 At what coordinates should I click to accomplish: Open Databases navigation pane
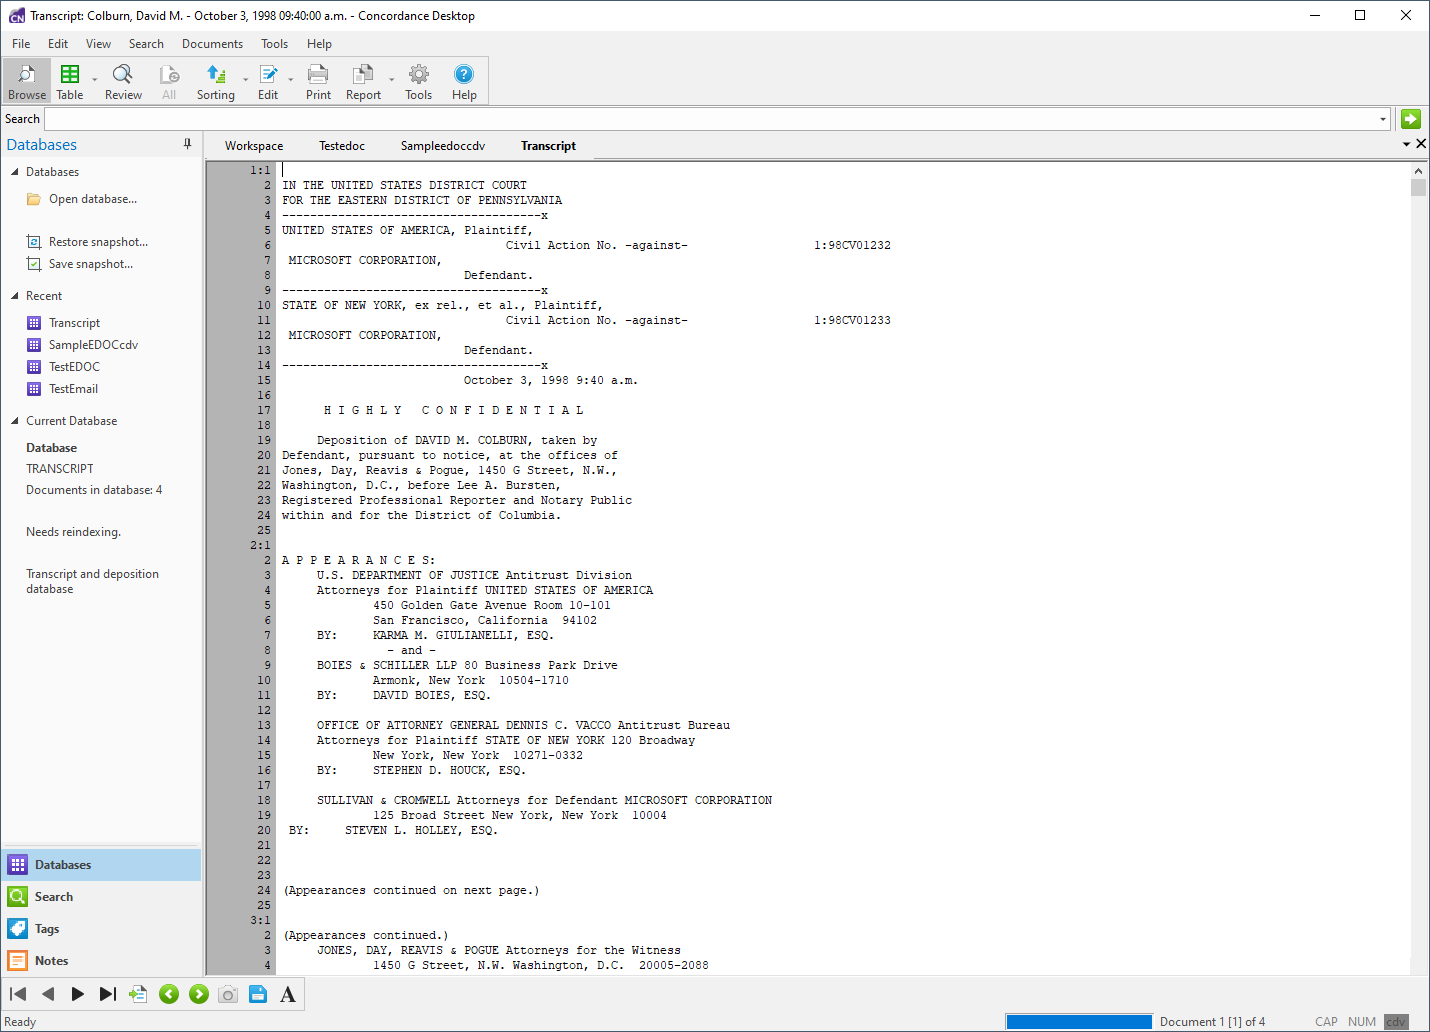(101, 865)
